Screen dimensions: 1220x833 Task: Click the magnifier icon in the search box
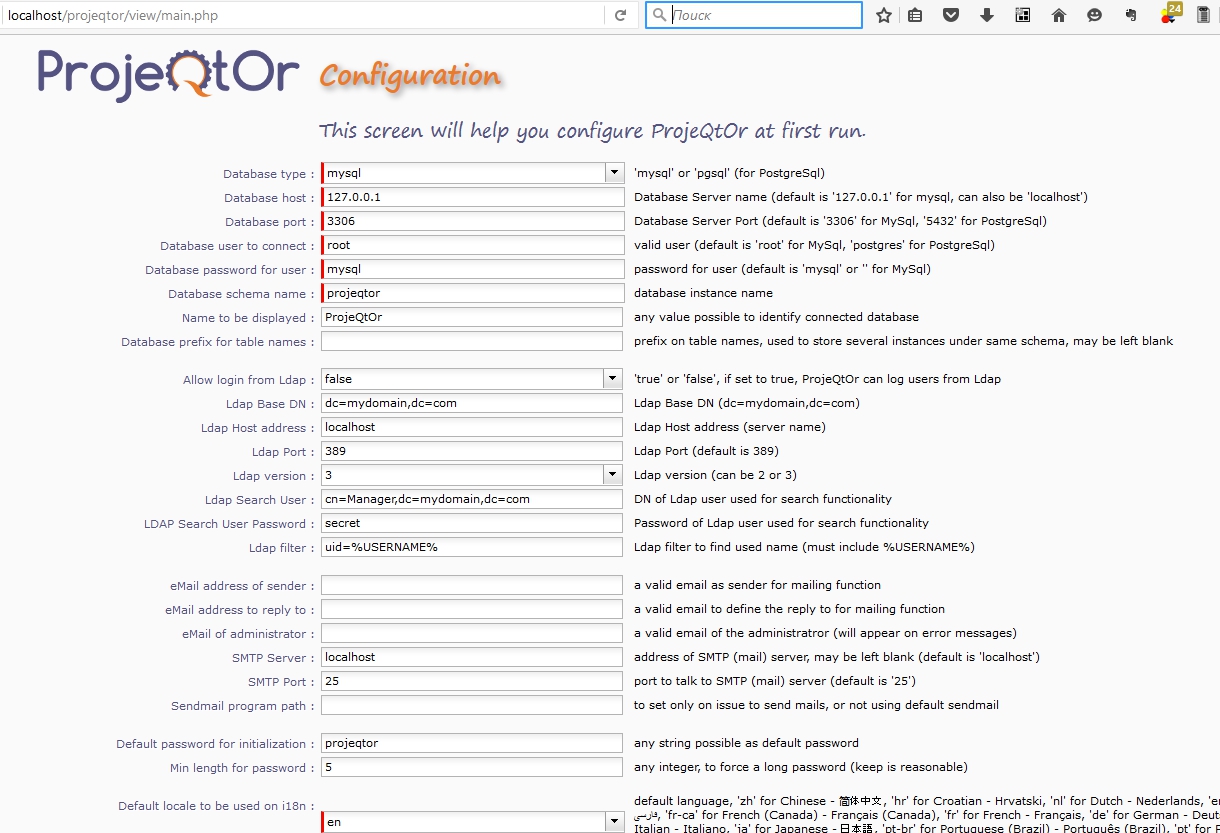(660, 15)
